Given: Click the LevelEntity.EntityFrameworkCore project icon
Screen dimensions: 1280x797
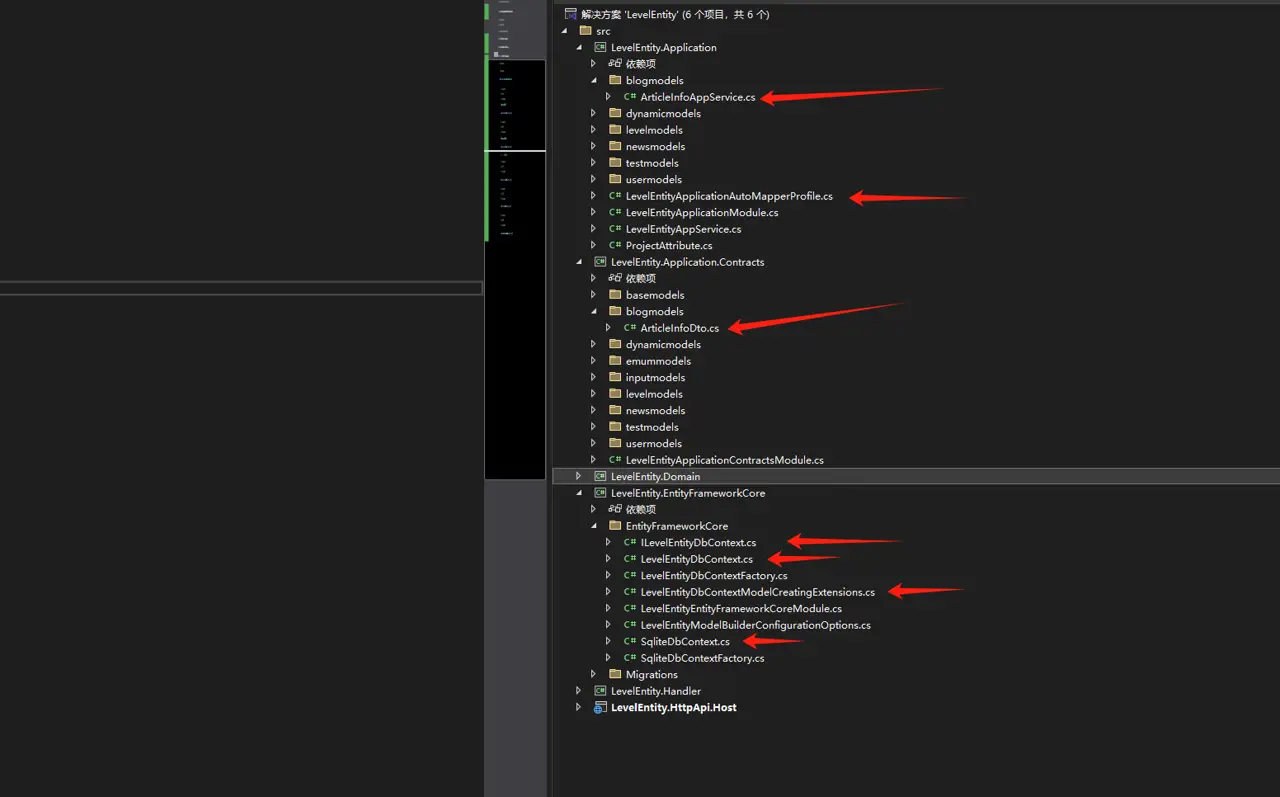Looking at the screenshot, I should 600,493.
